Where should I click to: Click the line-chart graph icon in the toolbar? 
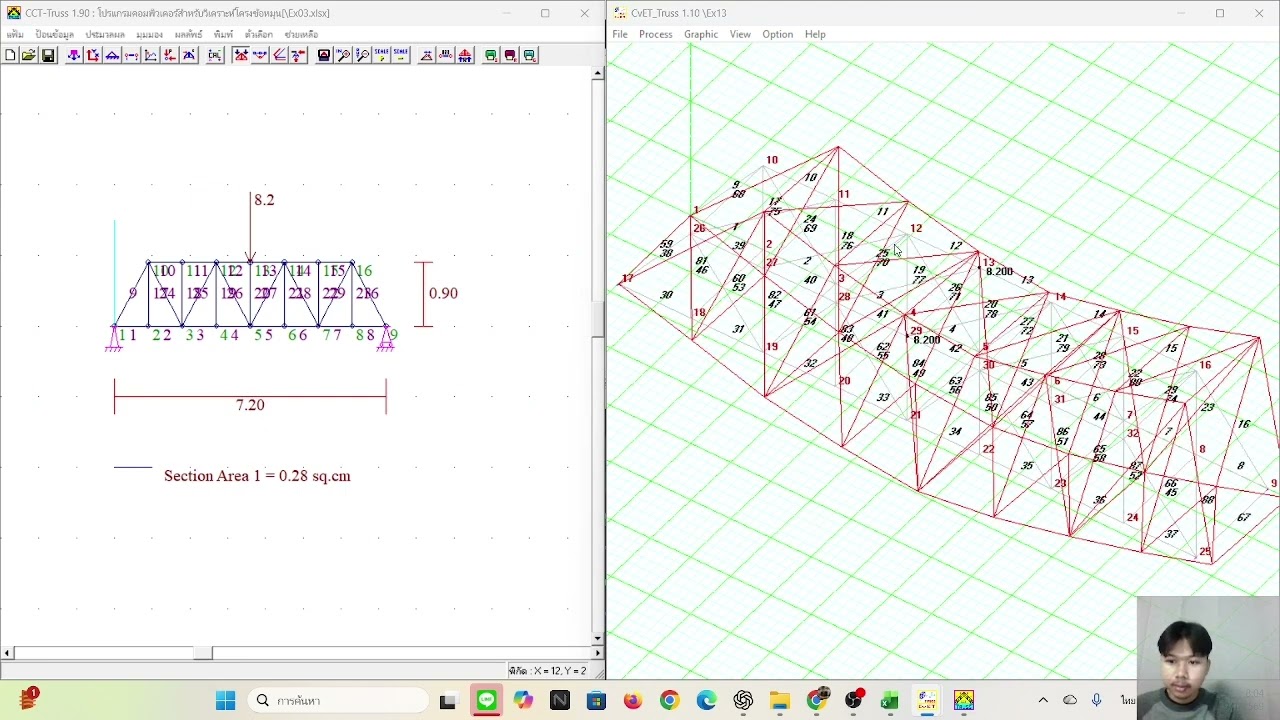(x=150, y=55)
